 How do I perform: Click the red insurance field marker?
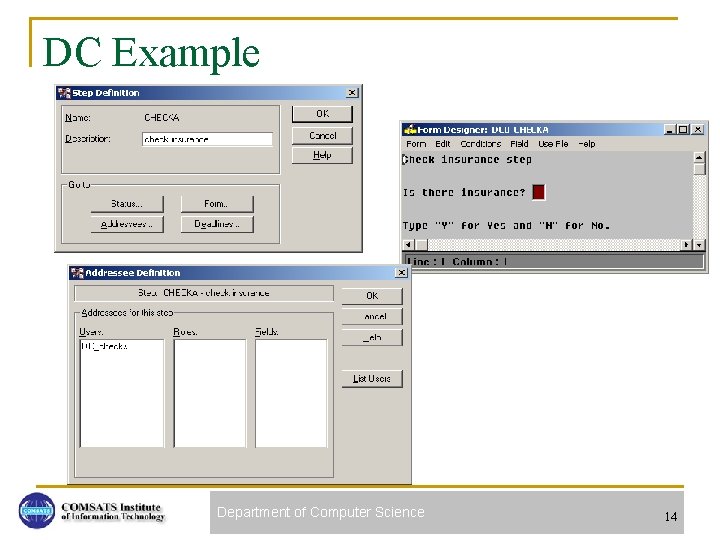(x=539, y=192)
